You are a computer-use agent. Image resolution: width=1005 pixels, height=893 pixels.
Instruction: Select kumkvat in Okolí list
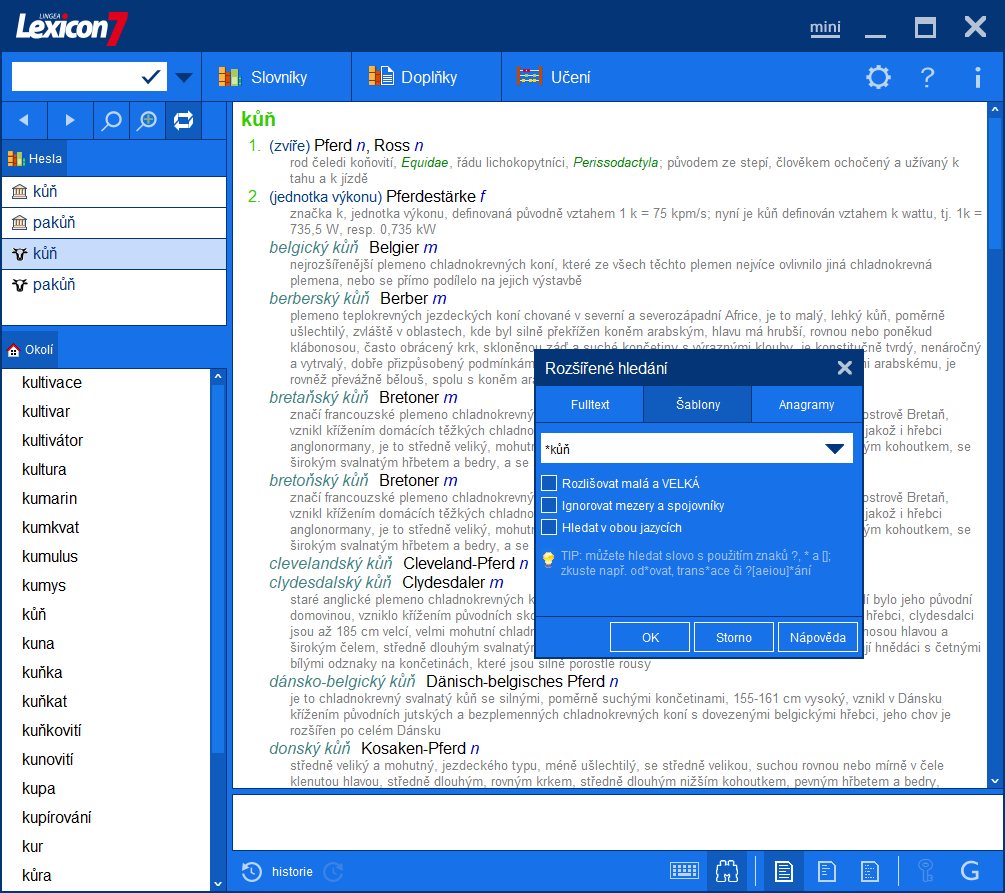click(51, 528)
